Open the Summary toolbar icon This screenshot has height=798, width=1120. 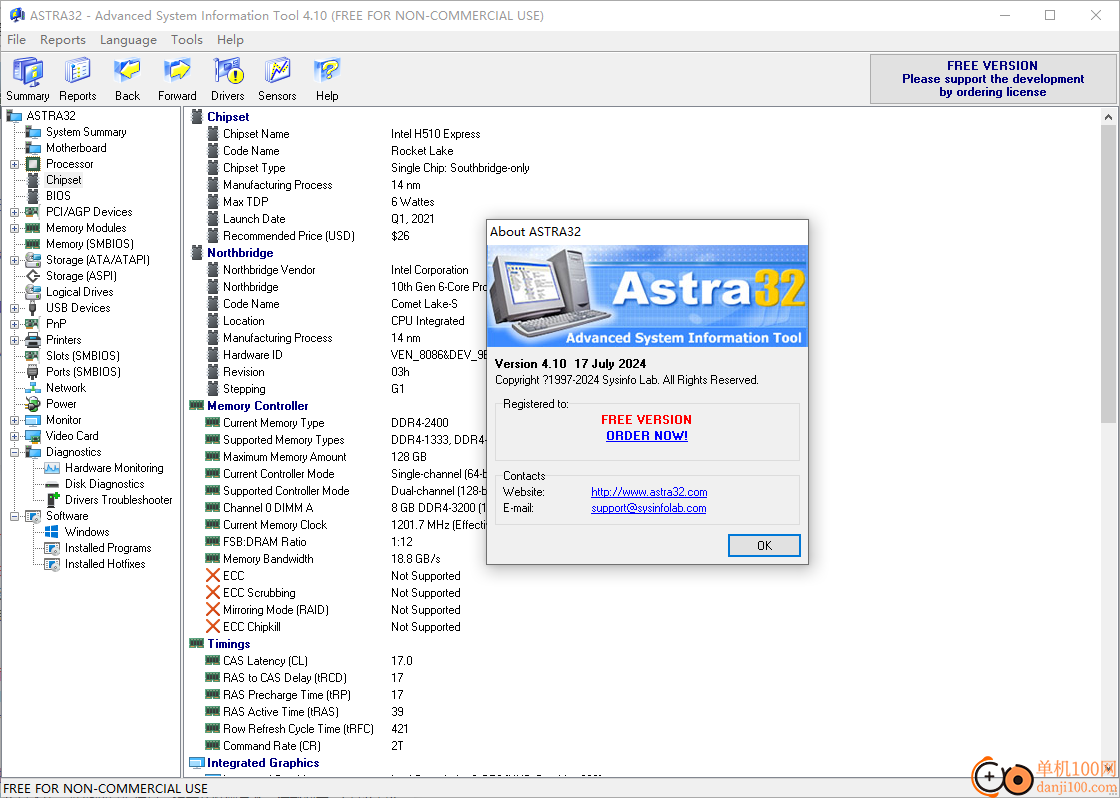coord(28,80)
